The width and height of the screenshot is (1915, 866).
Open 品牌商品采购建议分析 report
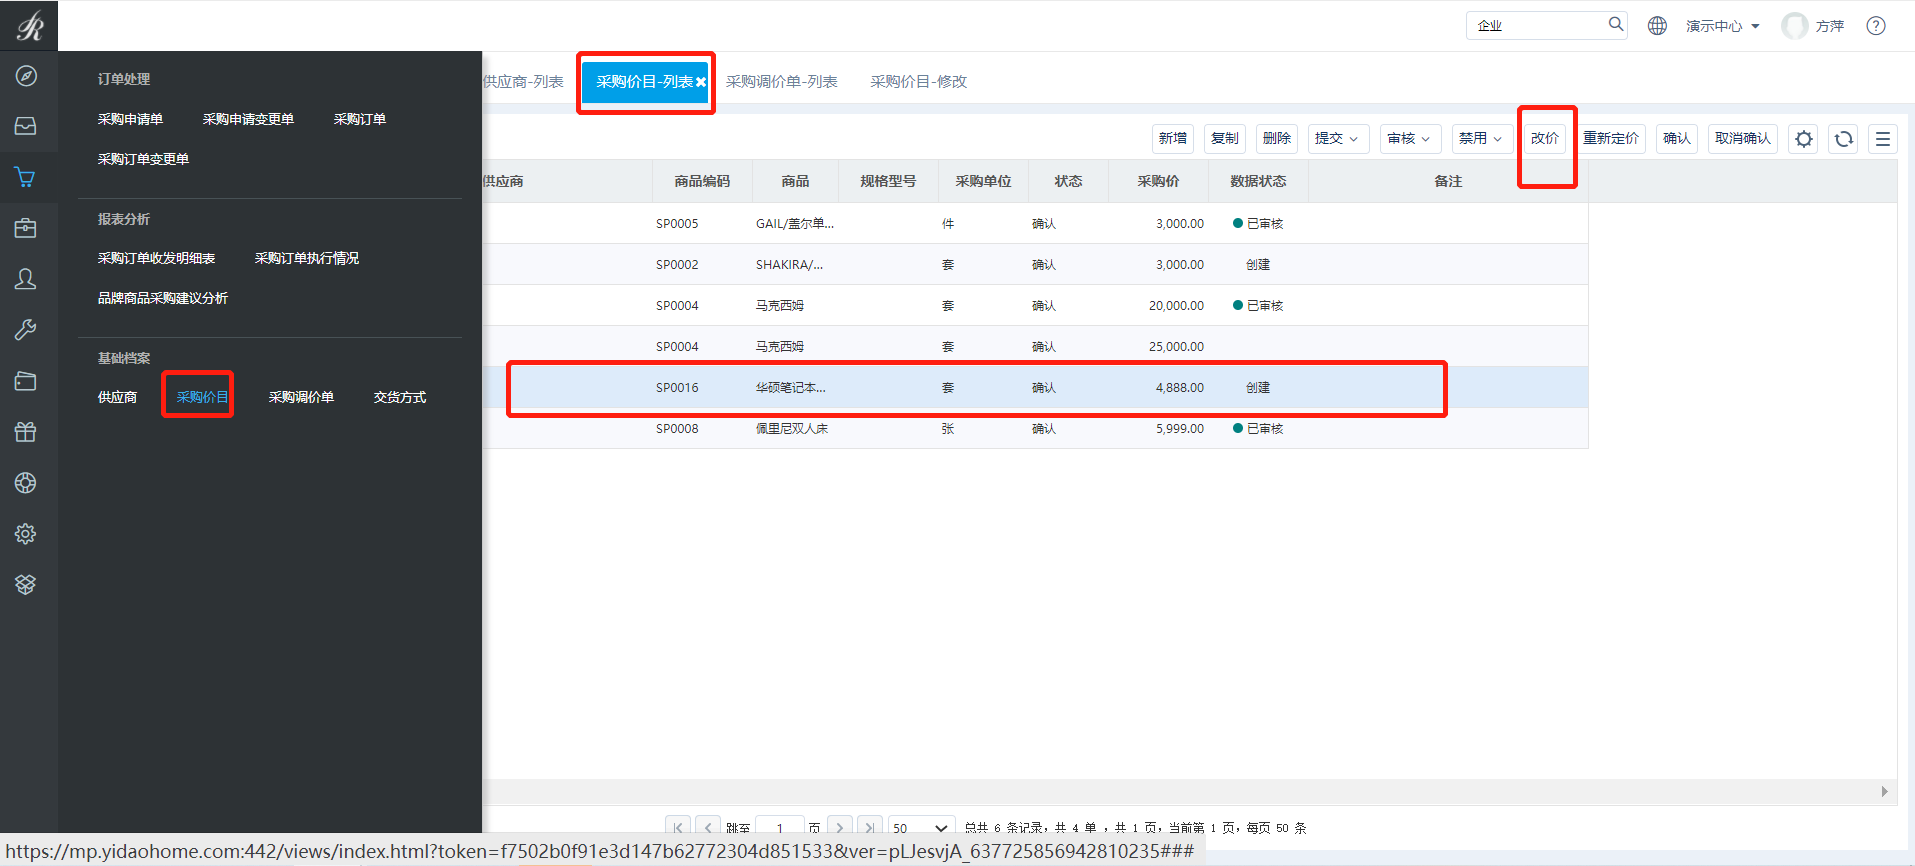163,298
